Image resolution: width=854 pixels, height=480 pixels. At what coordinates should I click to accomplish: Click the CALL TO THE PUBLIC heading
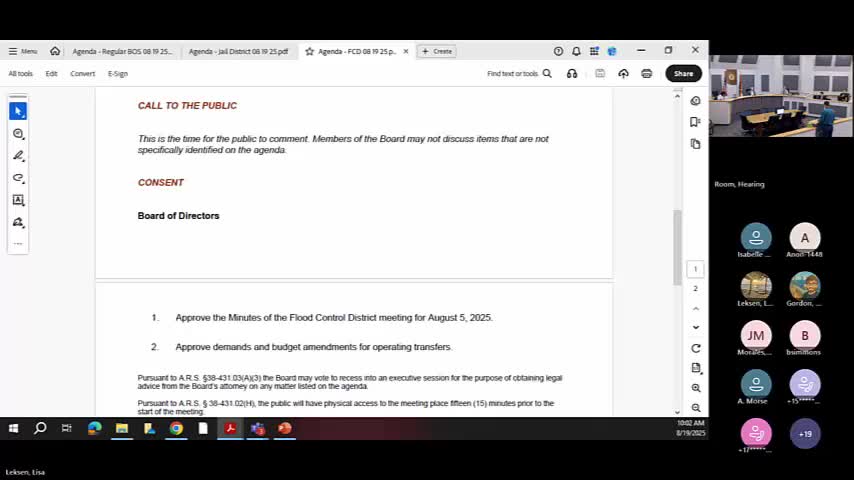click(187, 106)
